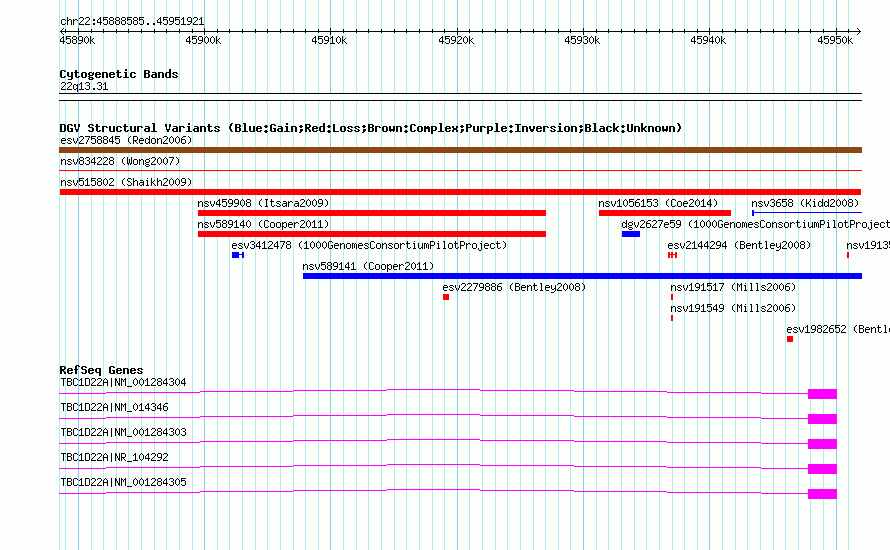This screenshot has height=550, width=890.
Task: Click the red nsv1056153 loss bar
Action: click(665, 213)
